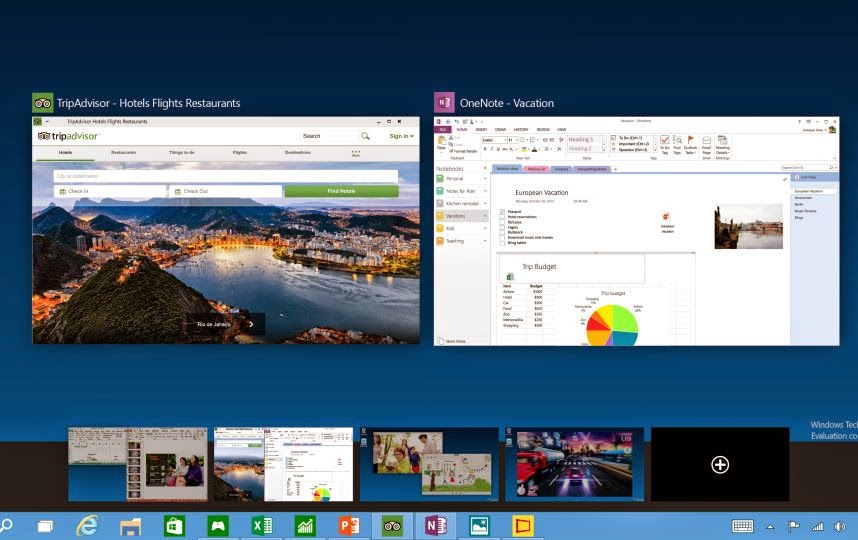The height and width of the screenshot is (540, 858).
Task: Check the Hotel reservations to-do box
Action: pyautogui.click(x=502, y=217)
